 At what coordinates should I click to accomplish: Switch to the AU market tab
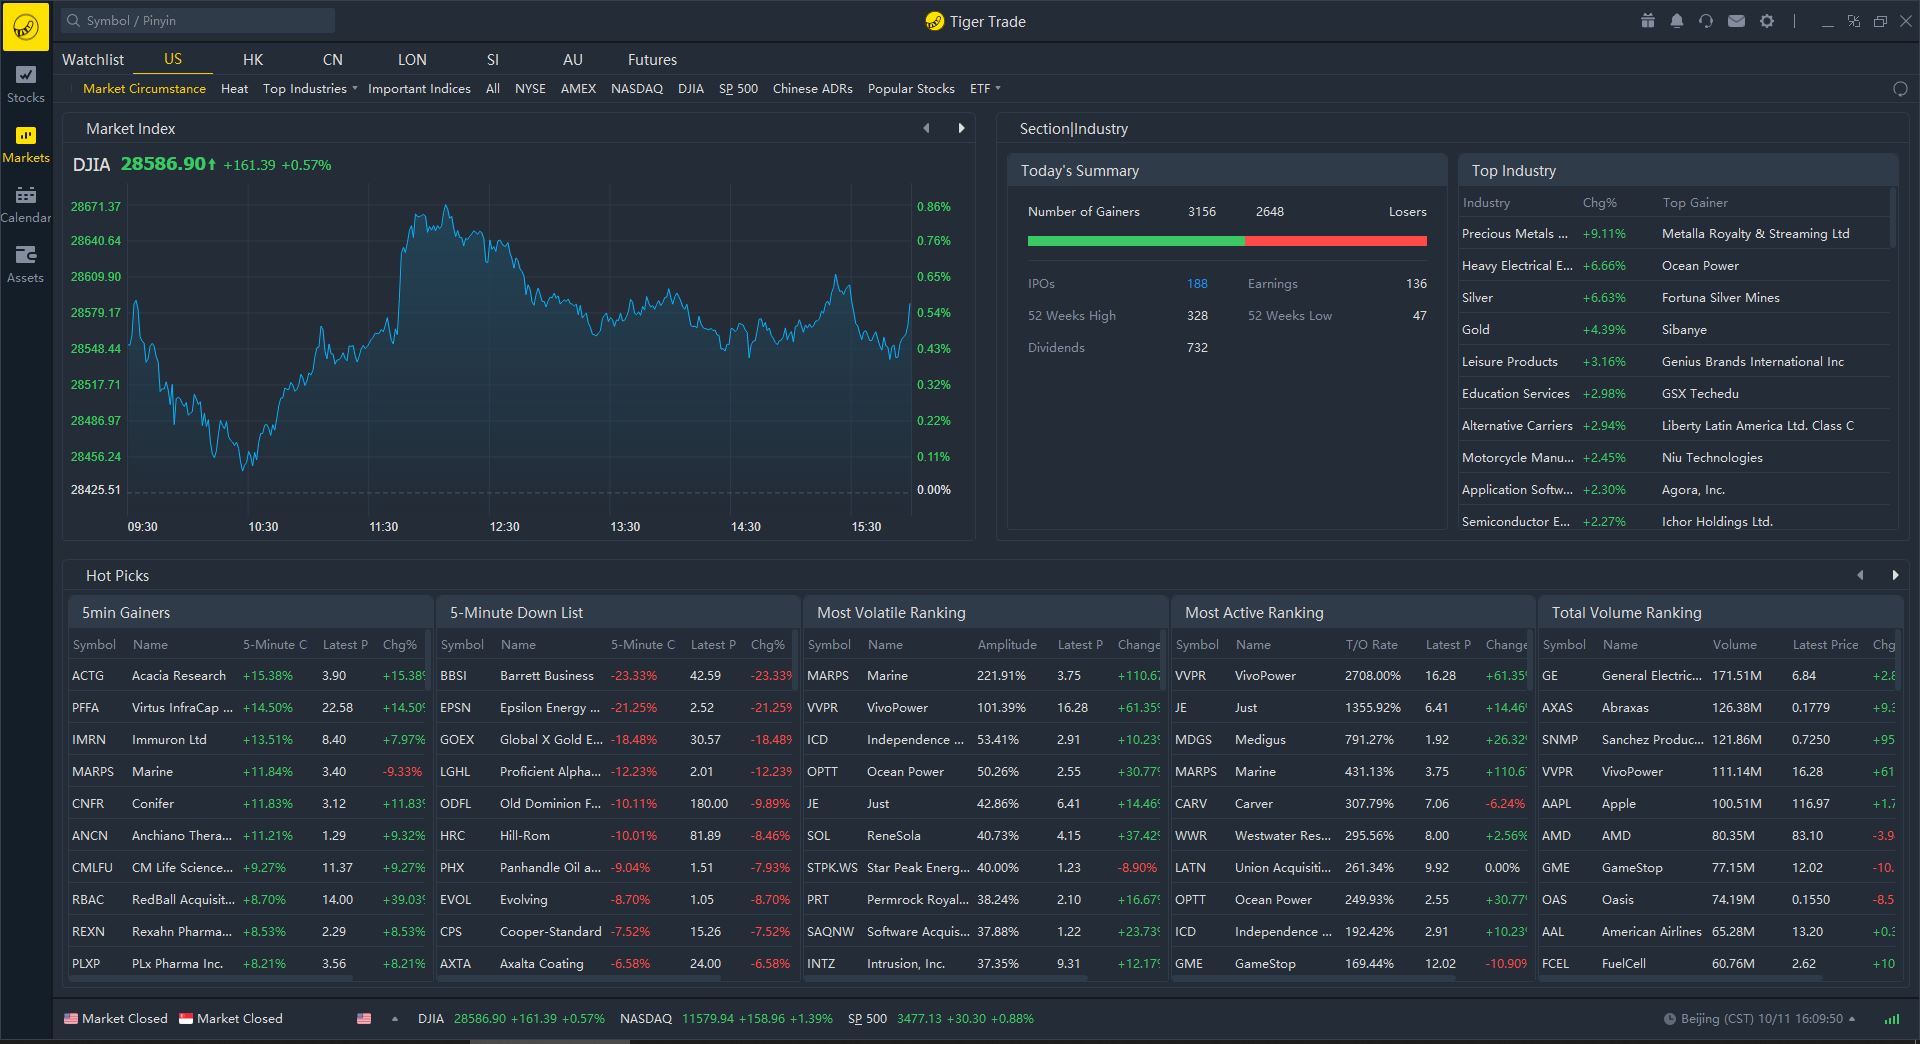[573, 60]
